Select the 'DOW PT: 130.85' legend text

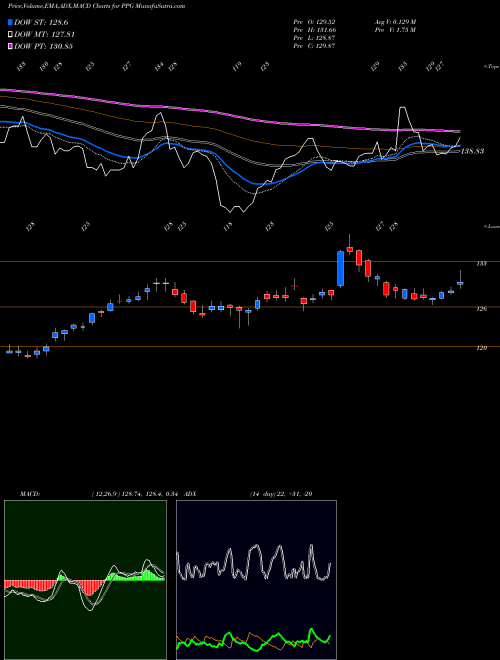[43, 46]
